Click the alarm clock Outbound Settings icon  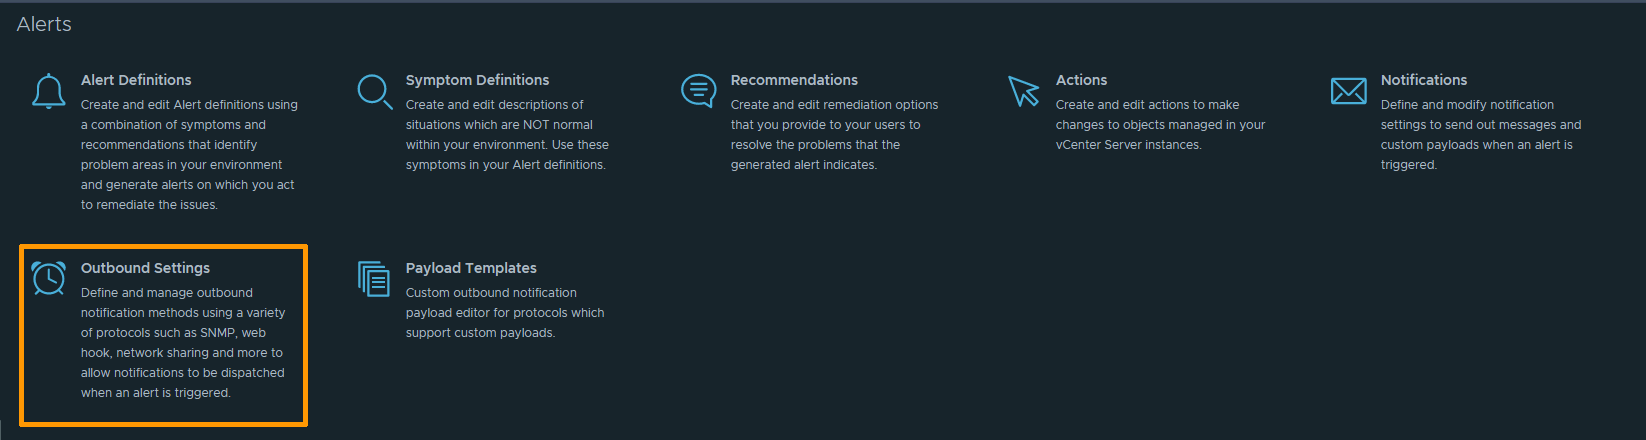(x=48, y=278)
